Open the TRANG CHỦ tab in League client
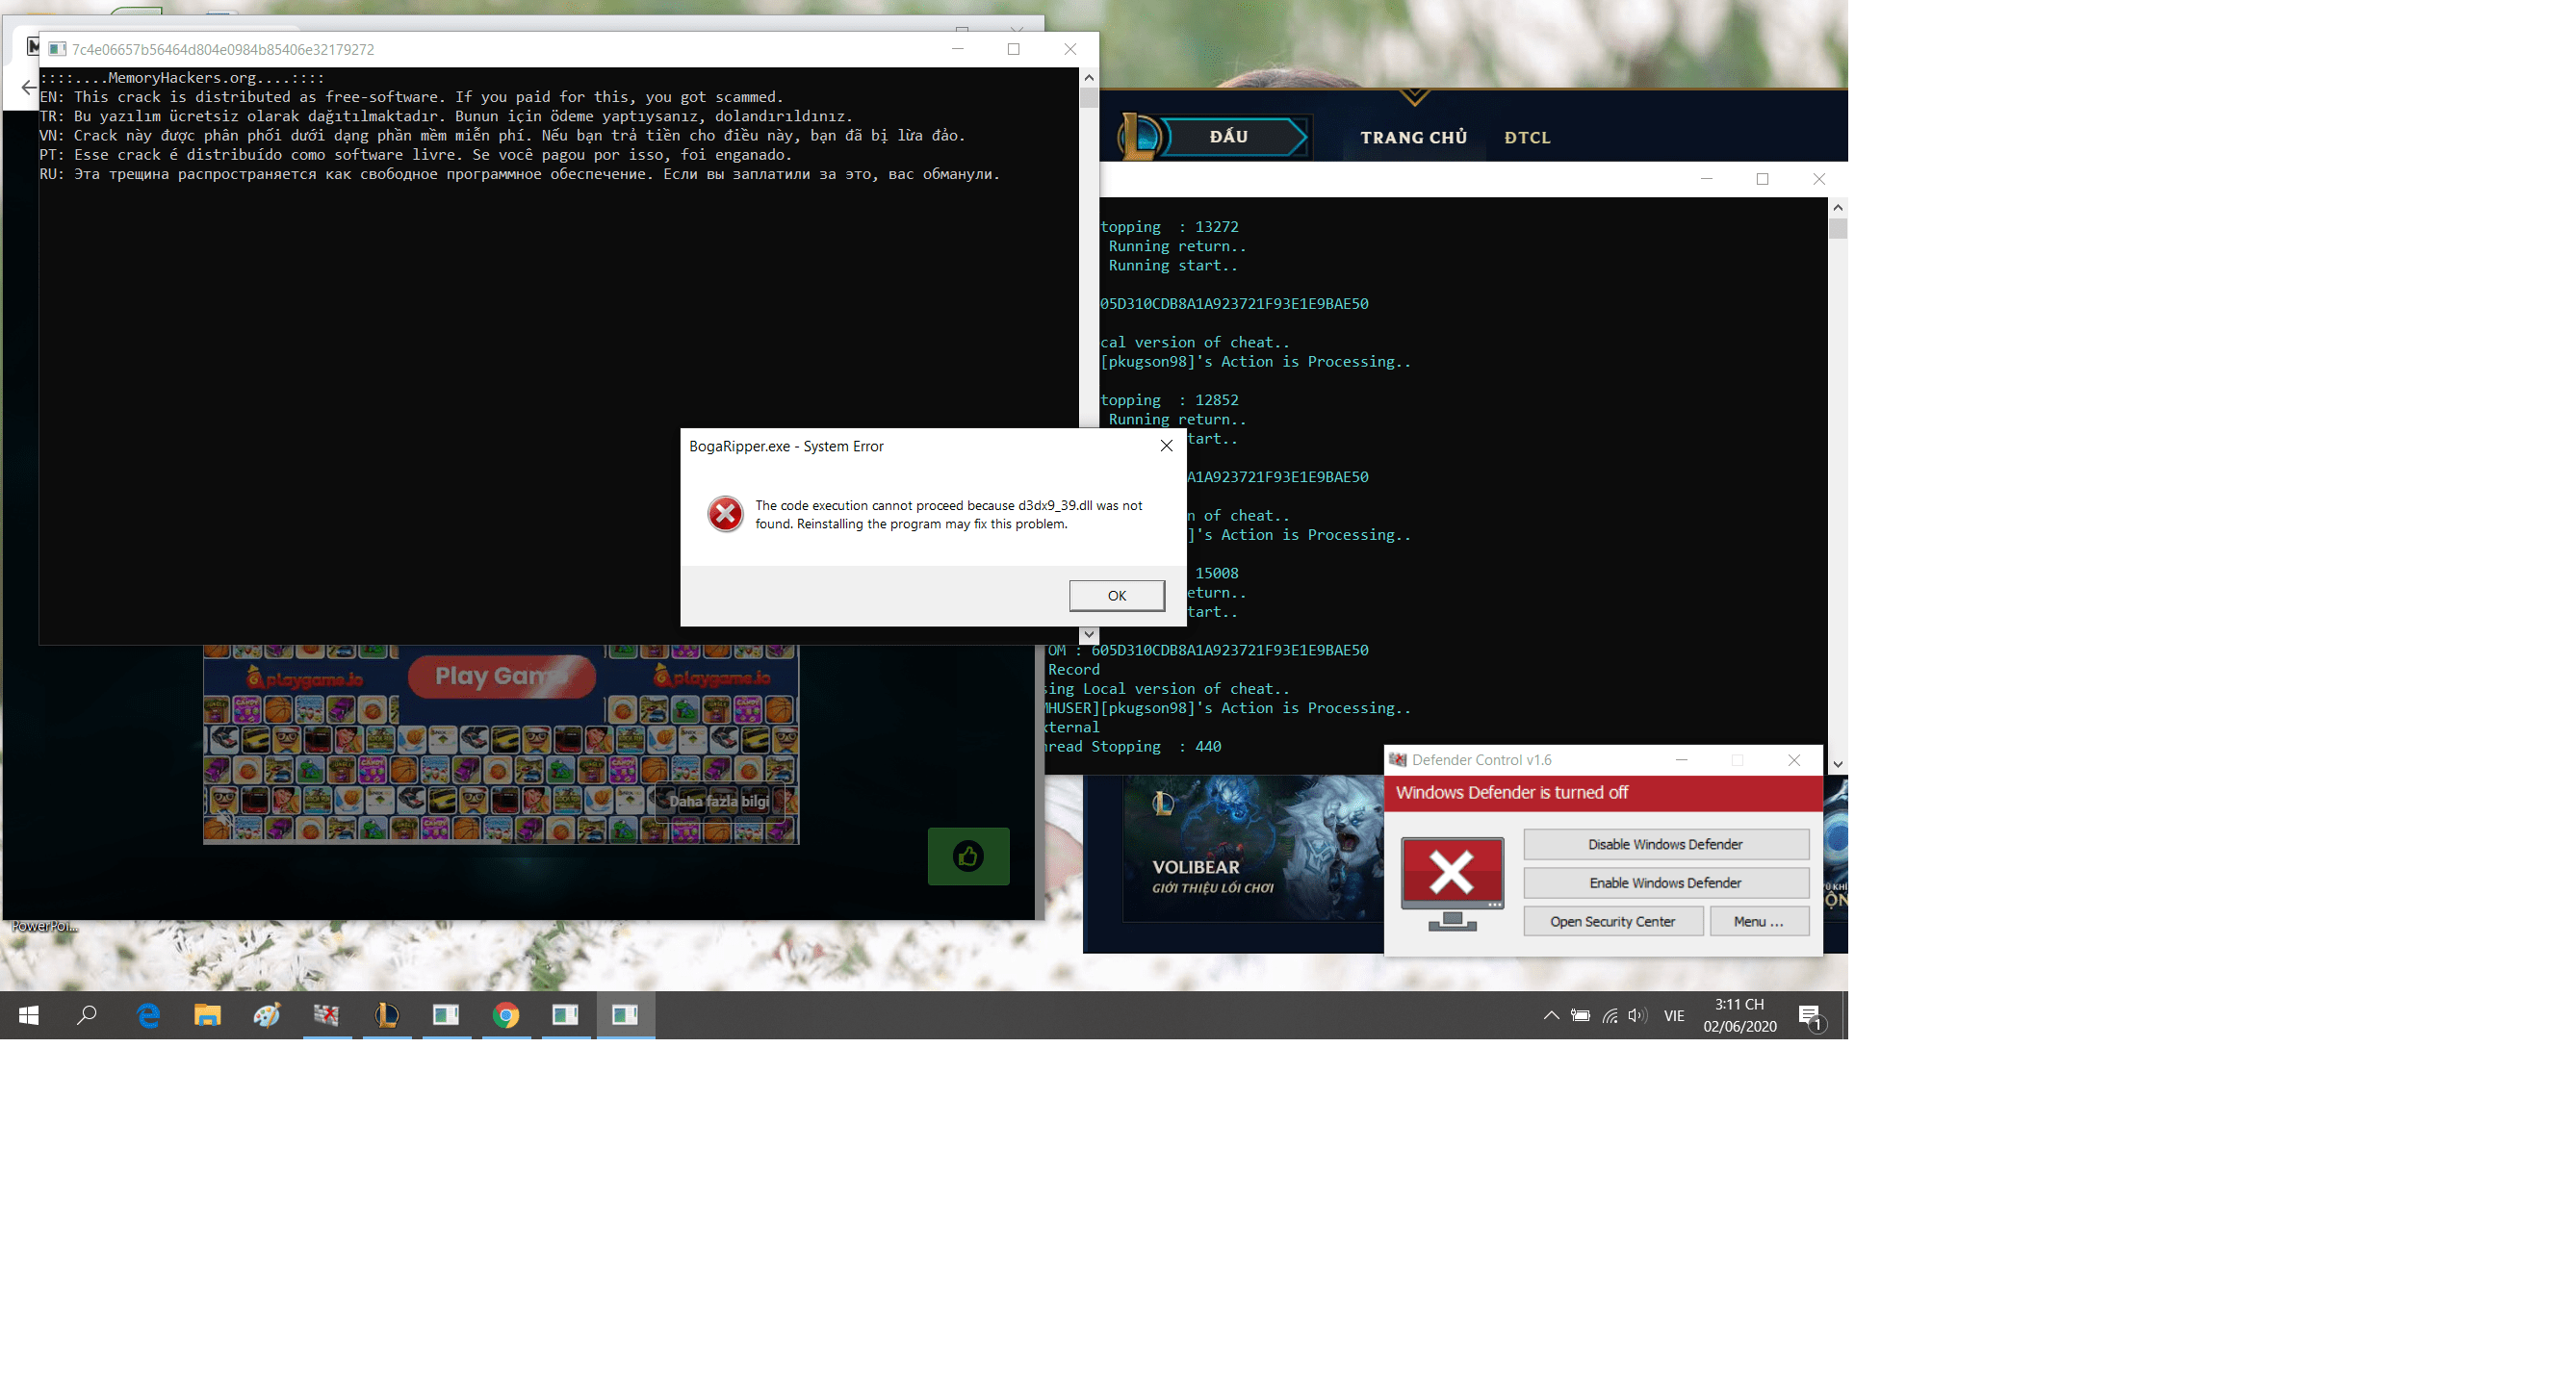Screen dimensions: 2576x1380 [1413, 138]
